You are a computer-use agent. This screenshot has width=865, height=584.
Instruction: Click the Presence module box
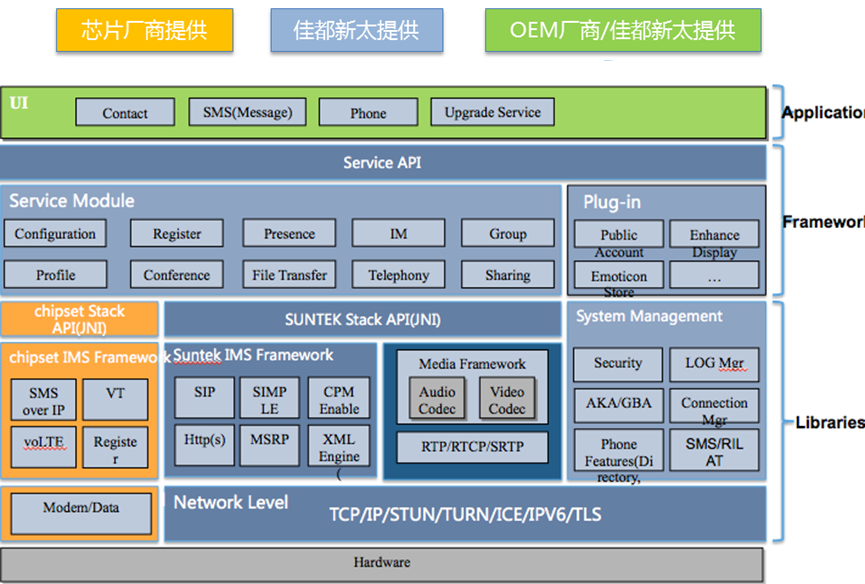tap(289, 234)
